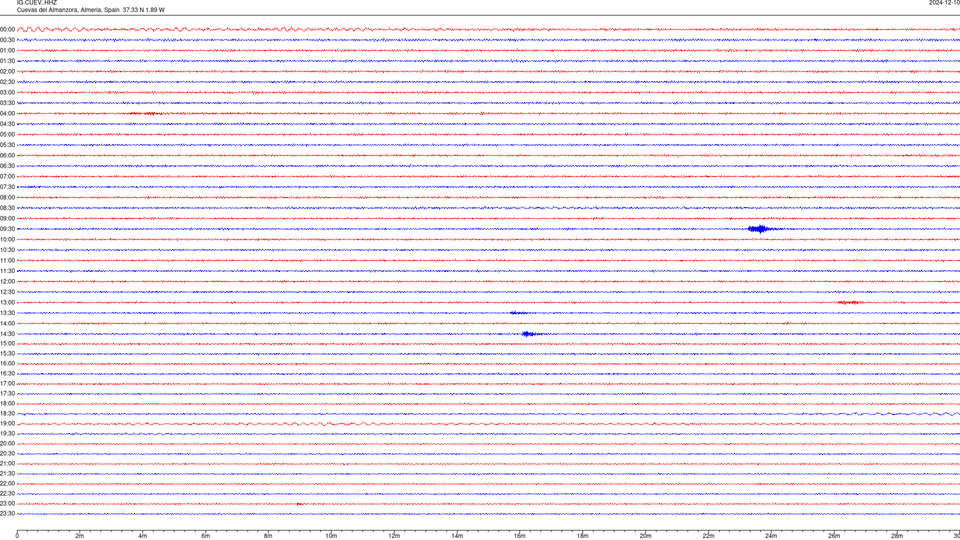Select the 08:30 trace time label

[x=7, y=208]
